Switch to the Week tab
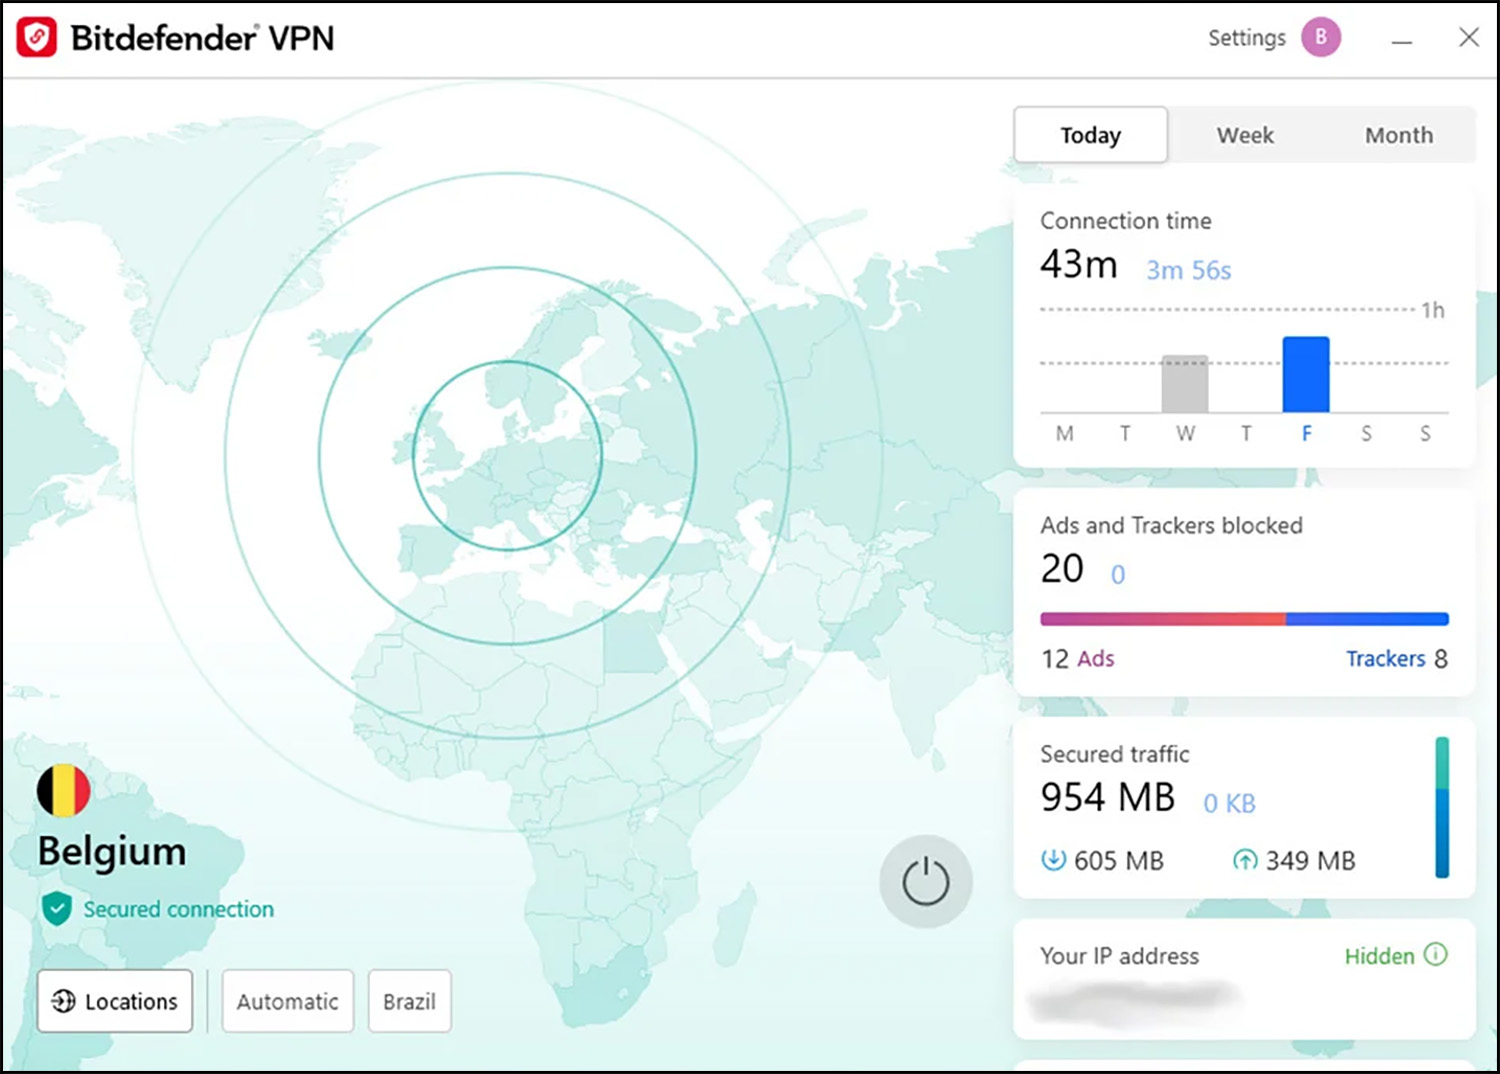This screenshot has height=1074, width=1500. 1244,135
